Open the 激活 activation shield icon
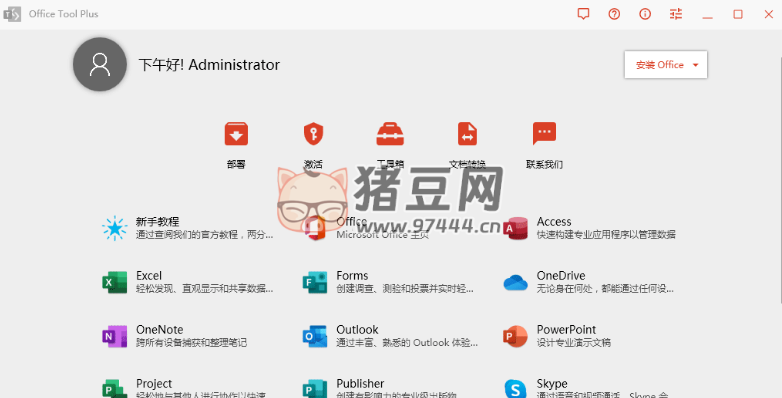This screenshot has height=398, width=782. (x=314, y=134)
